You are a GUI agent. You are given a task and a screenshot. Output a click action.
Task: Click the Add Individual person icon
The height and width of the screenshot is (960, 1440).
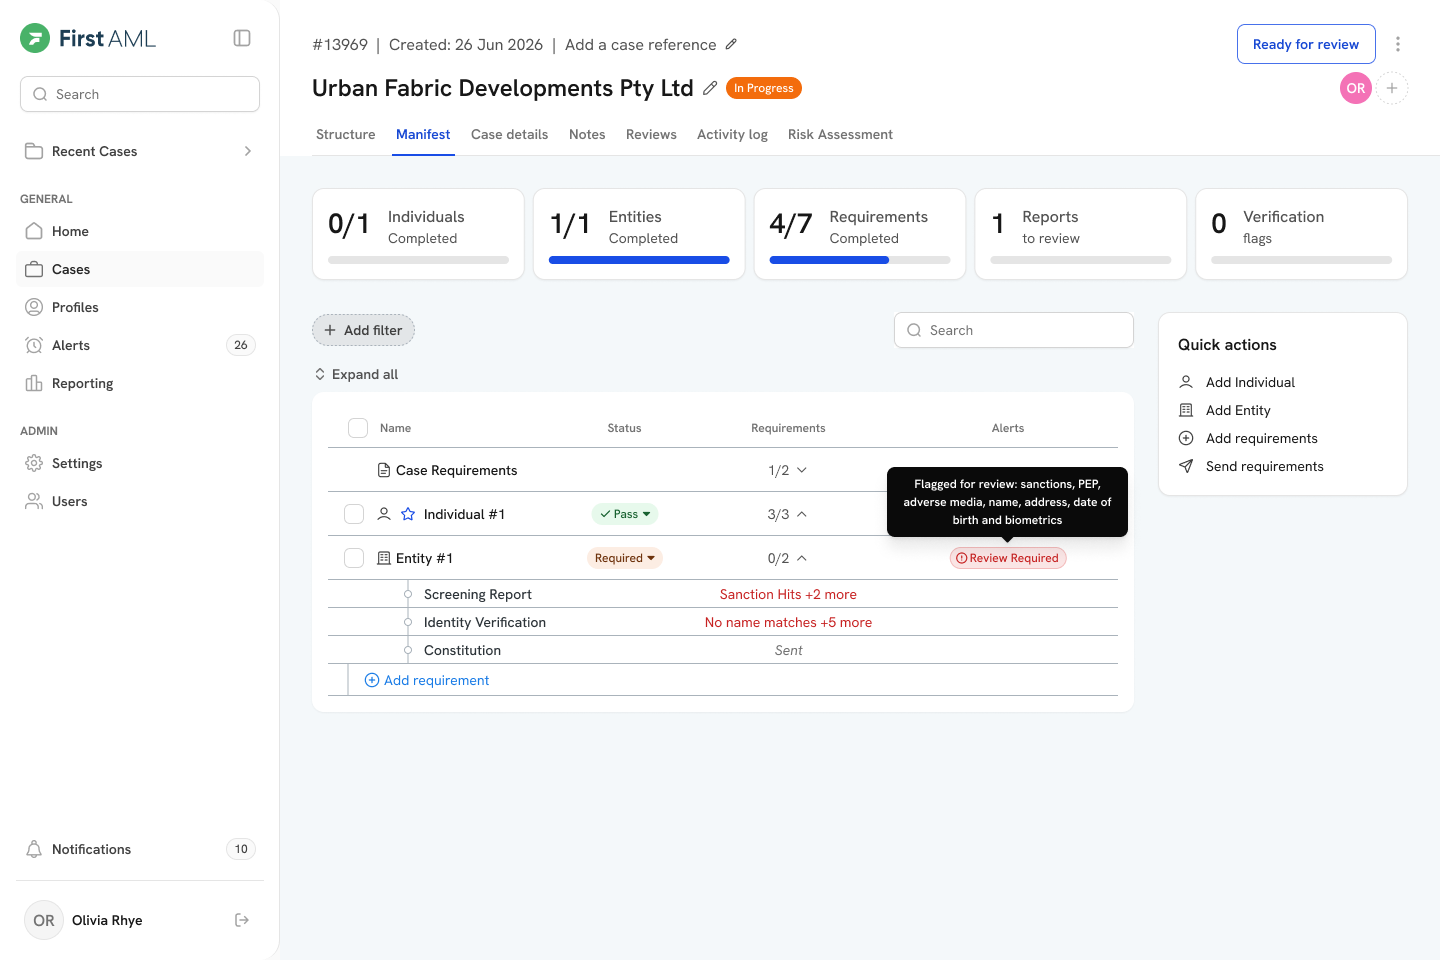tap(1186, 382)
